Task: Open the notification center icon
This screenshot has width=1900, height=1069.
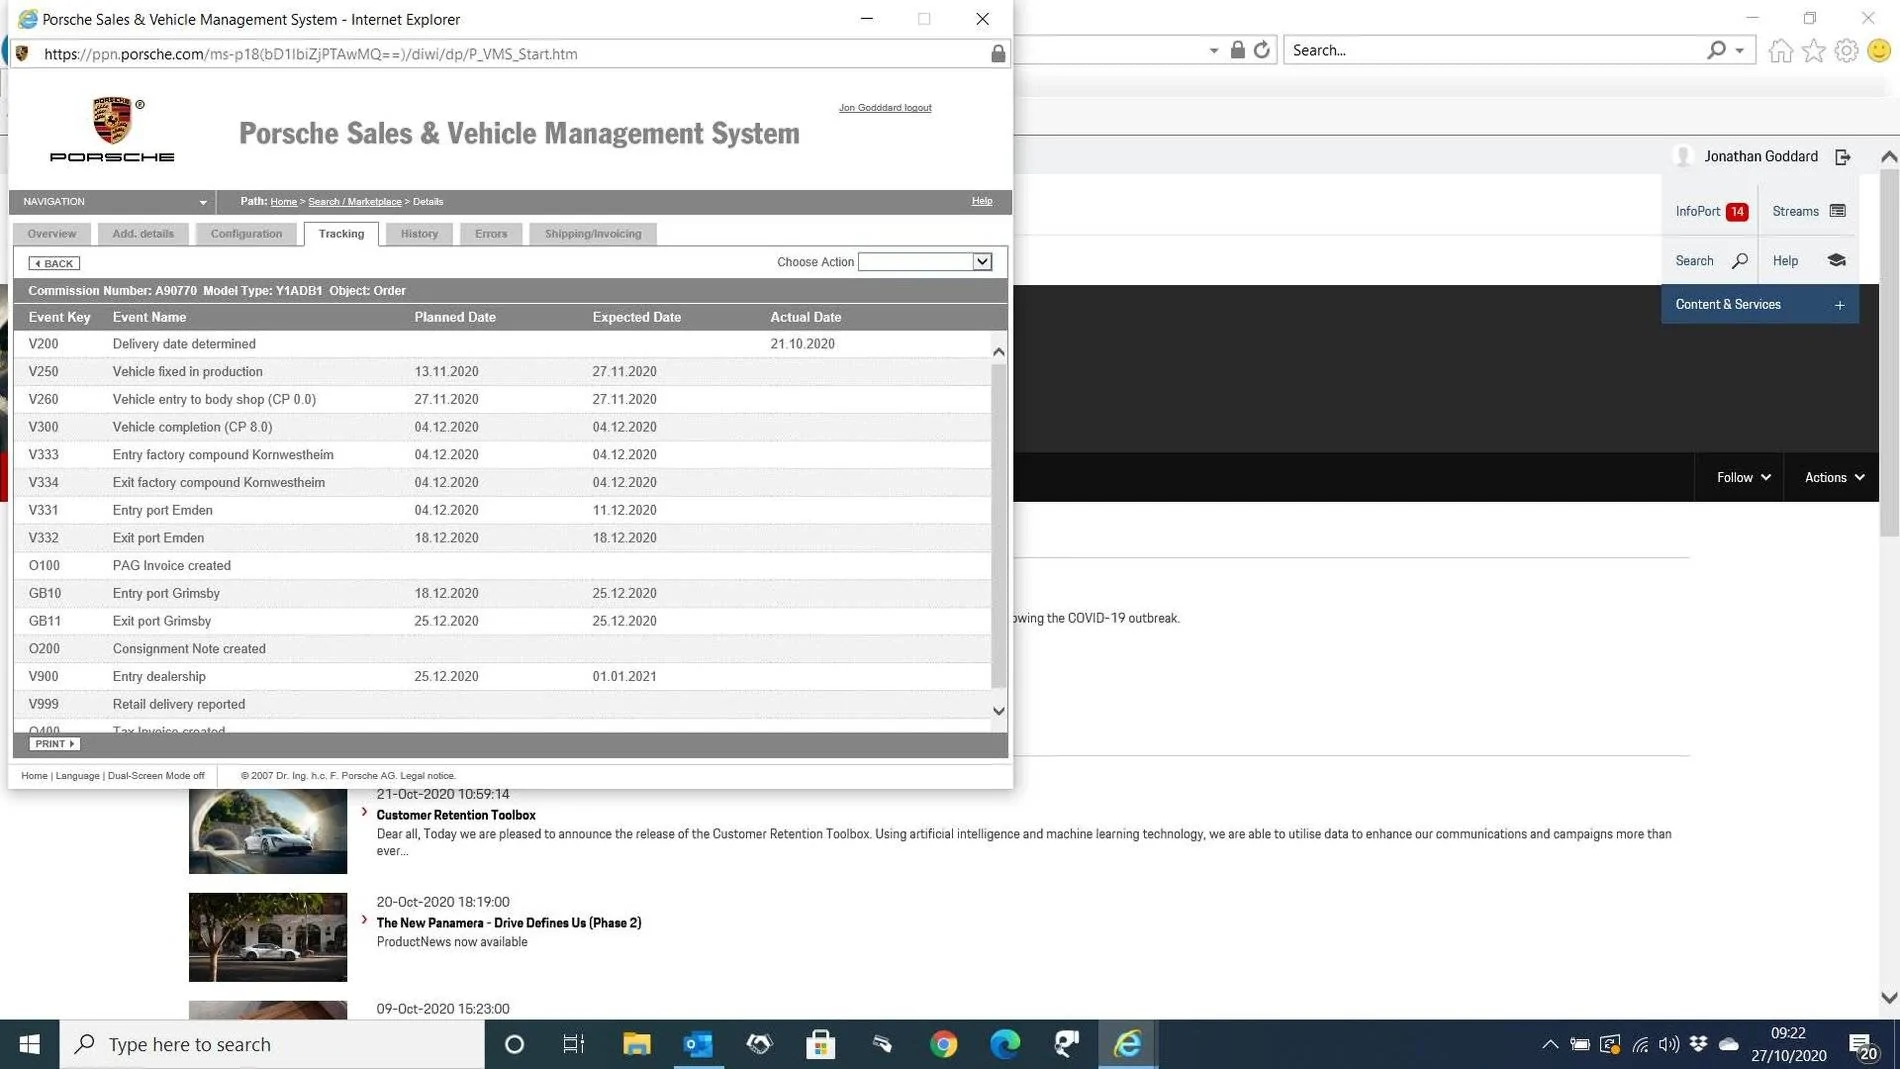Action: [1864, 1045]
